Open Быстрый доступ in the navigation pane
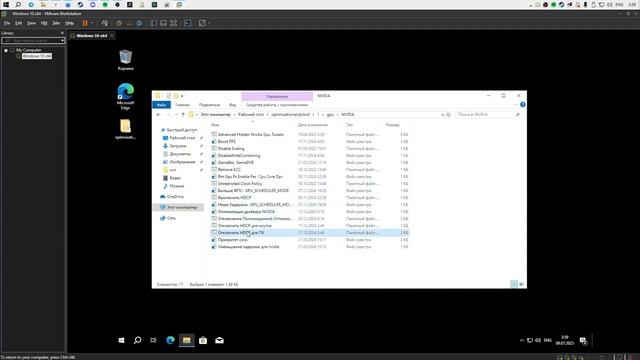 [x=182, y=130]
